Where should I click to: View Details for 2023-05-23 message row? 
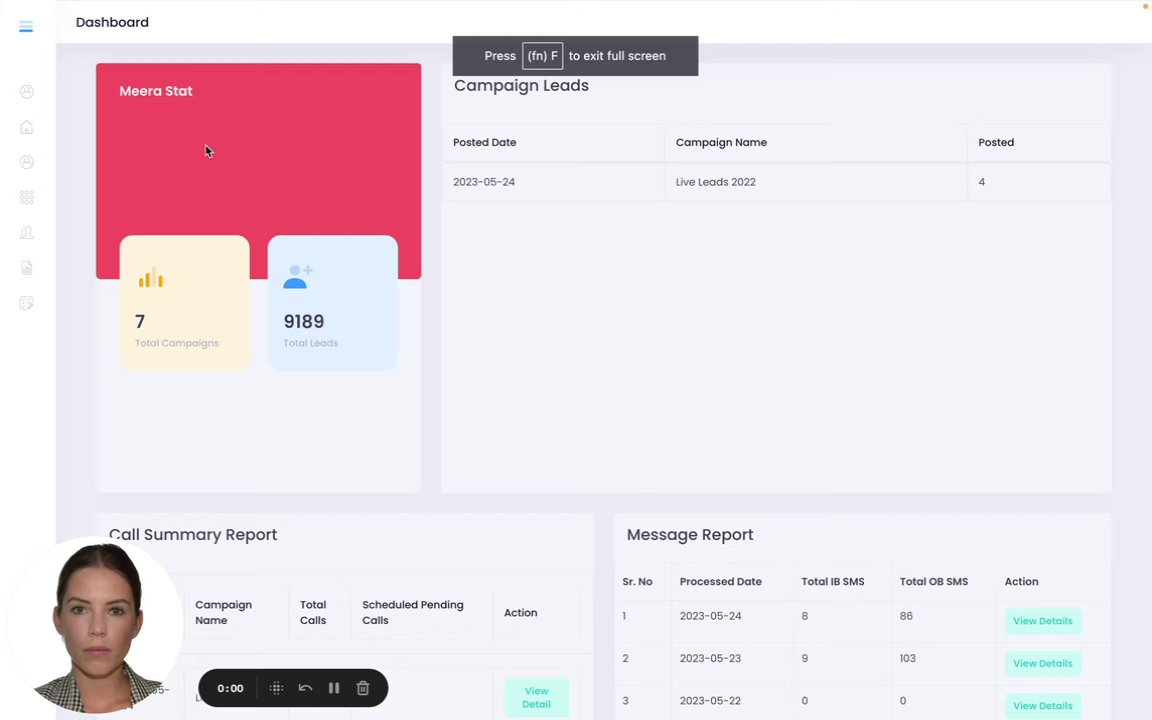click(x=1043, y=663)
